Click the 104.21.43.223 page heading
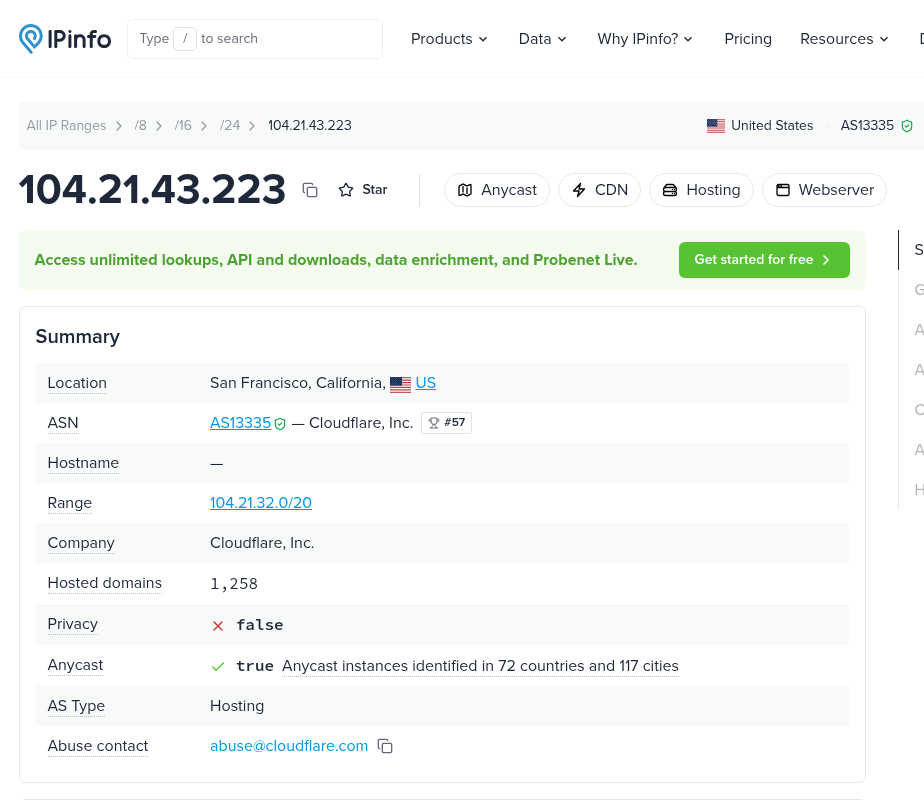The height and width of the screenshot is (800, 924). [x=153, y=190]
